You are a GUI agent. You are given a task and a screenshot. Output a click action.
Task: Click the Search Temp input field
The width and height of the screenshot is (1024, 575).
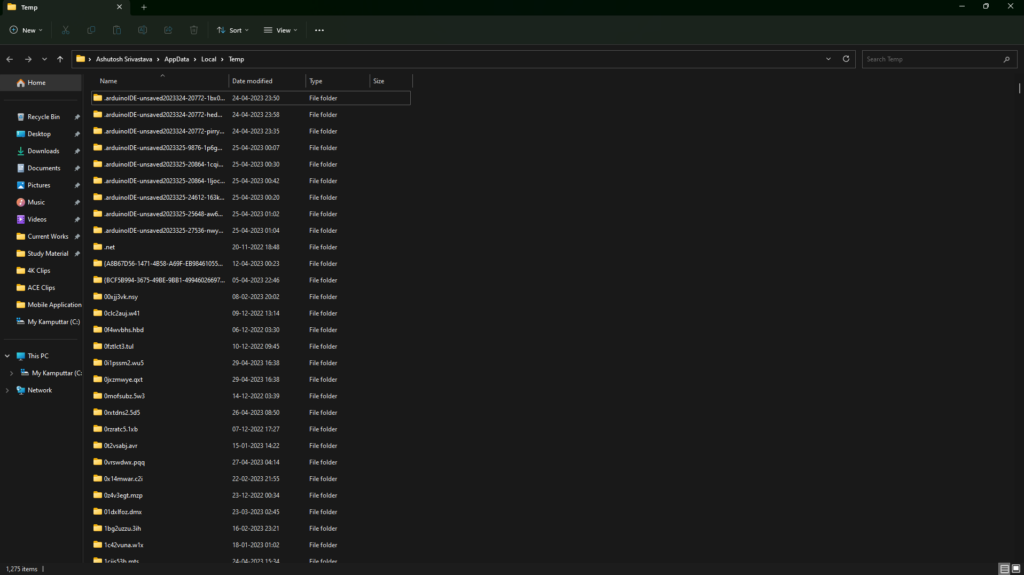(930, 59)
